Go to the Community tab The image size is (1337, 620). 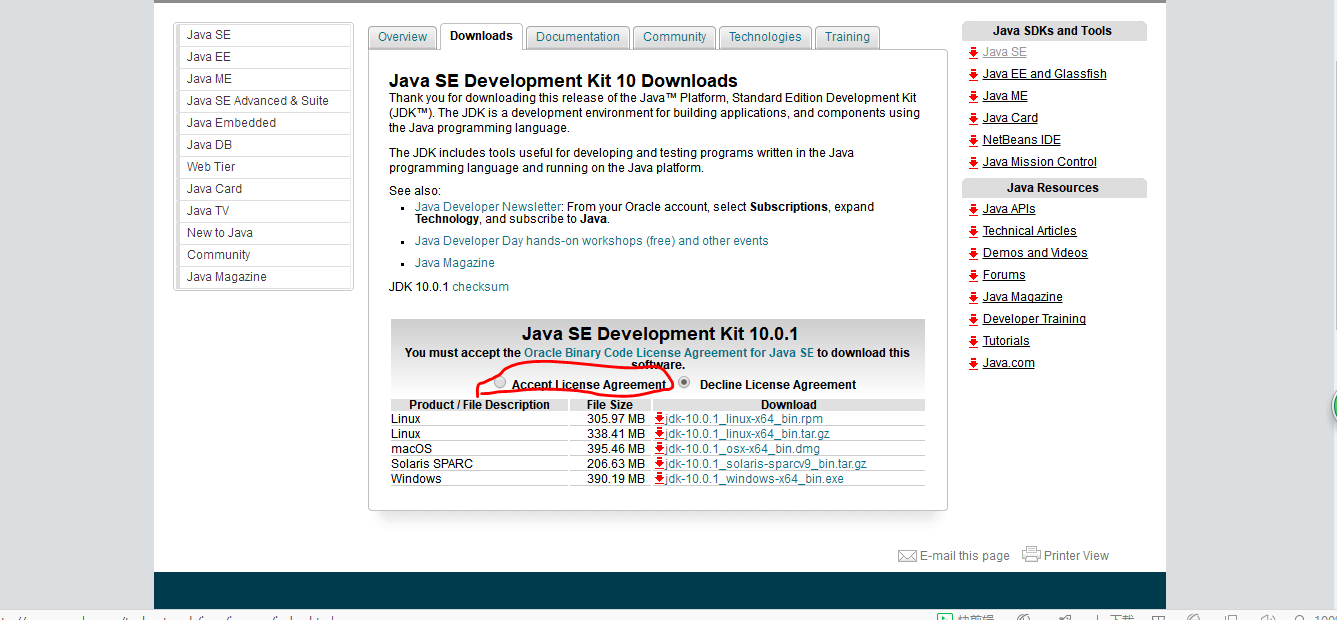pyautogui.click(x=675, y=37)
